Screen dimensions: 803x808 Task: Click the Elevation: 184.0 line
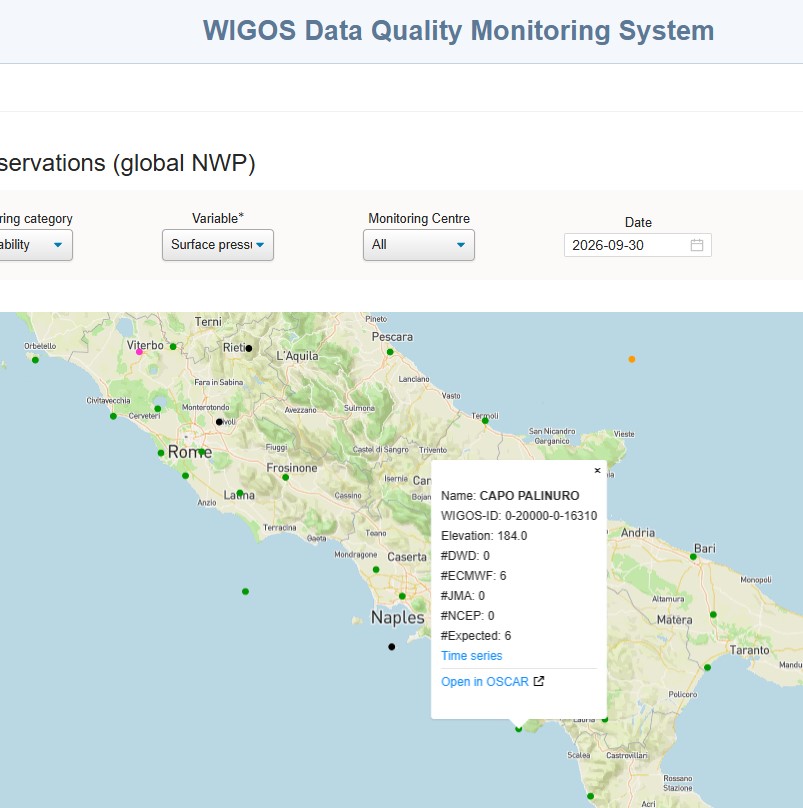tap(484, 536)
